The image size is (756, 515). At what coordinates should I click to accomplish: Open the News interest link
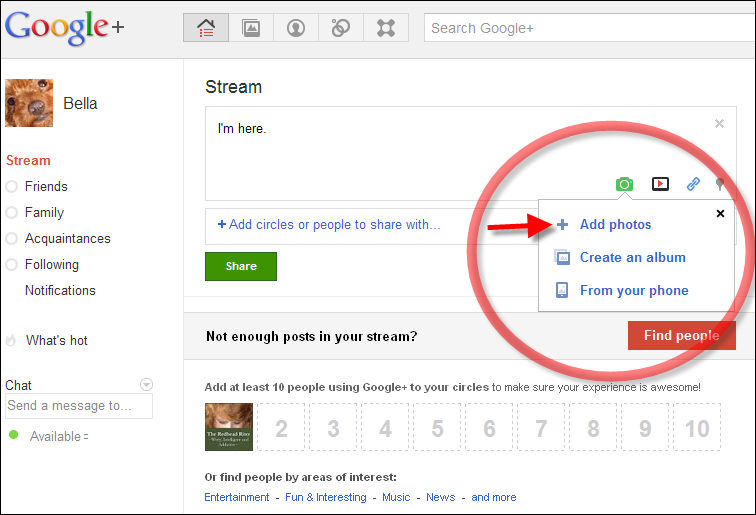pos(441,497)
